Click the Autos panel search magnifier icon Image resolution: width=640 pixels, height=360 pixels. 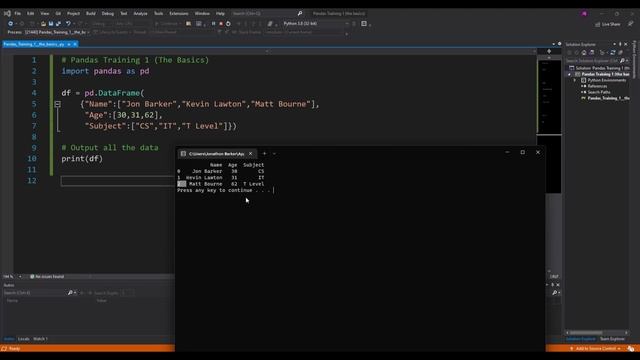point(70,293)
